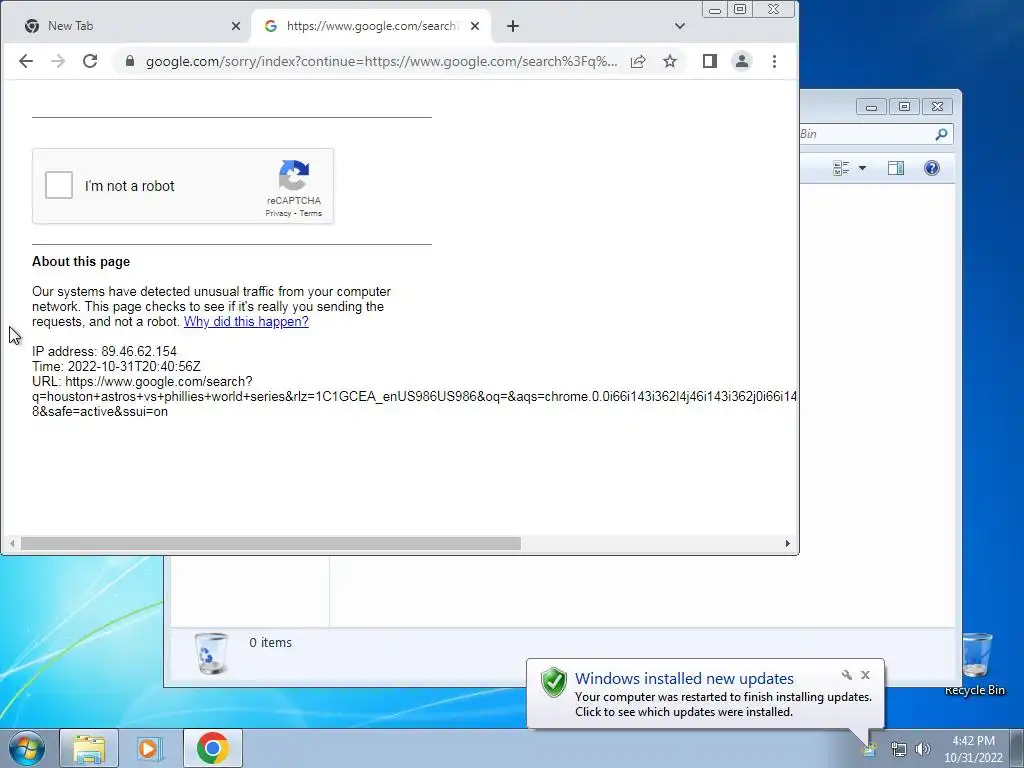
Task: Open the Chrome three-dot menu
Action: pos(775,61)
